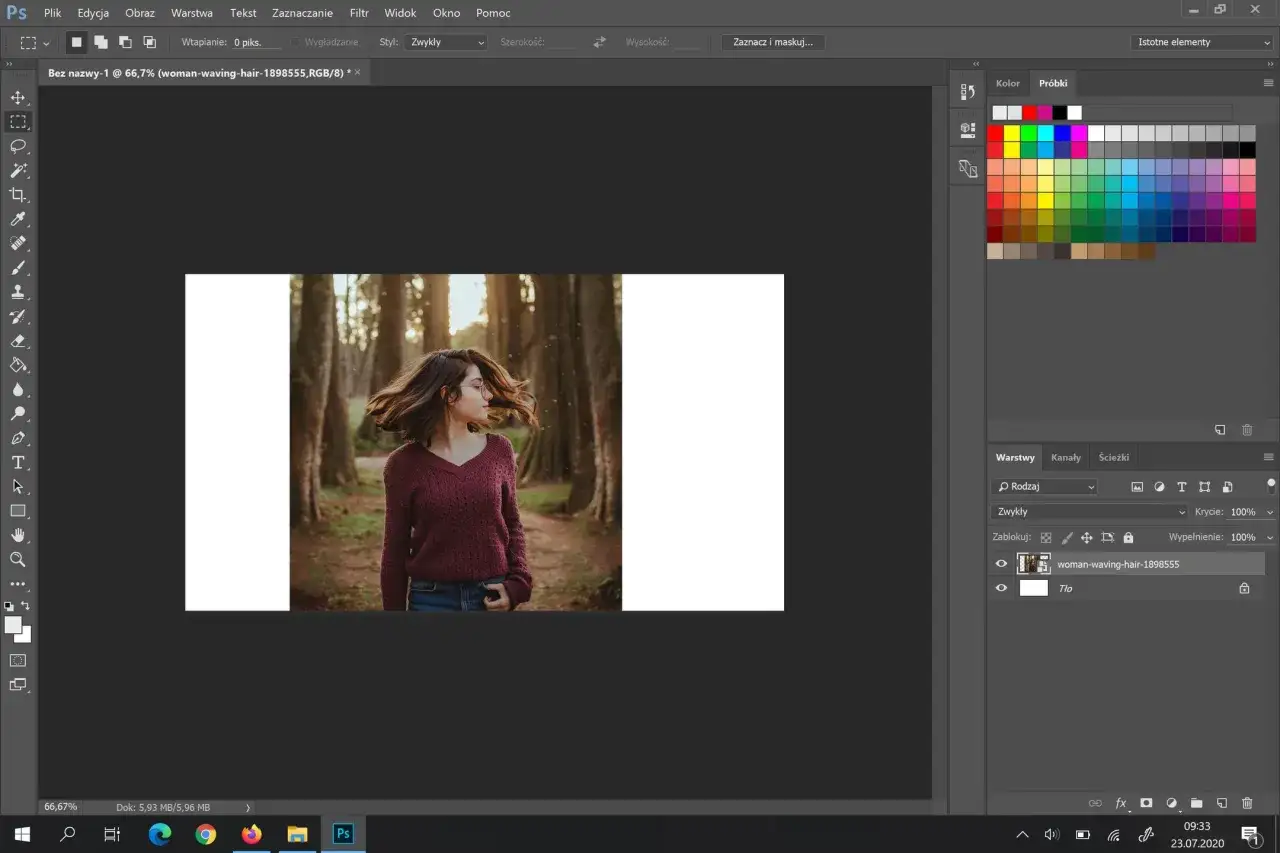Activate the Crop tool

(x=18, y=195)
